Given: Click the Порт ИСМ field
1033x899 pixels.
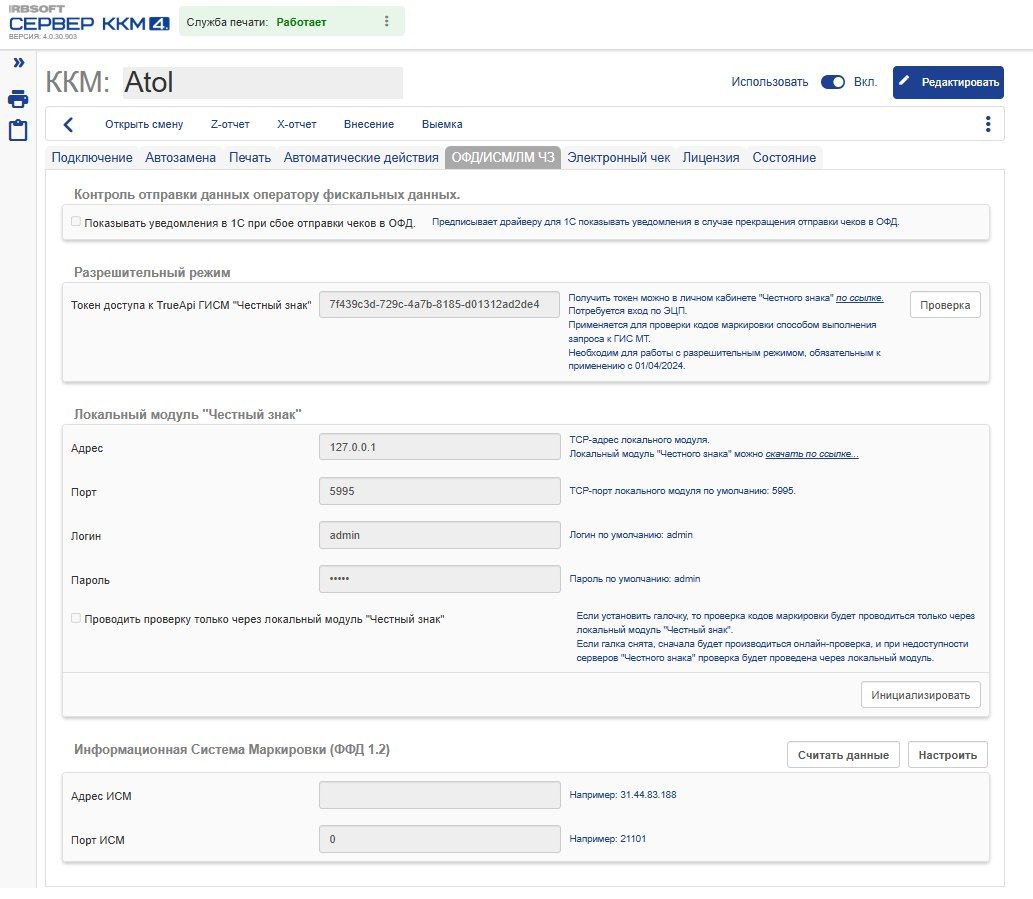Looking at the screenshot, I should point(439,839).
